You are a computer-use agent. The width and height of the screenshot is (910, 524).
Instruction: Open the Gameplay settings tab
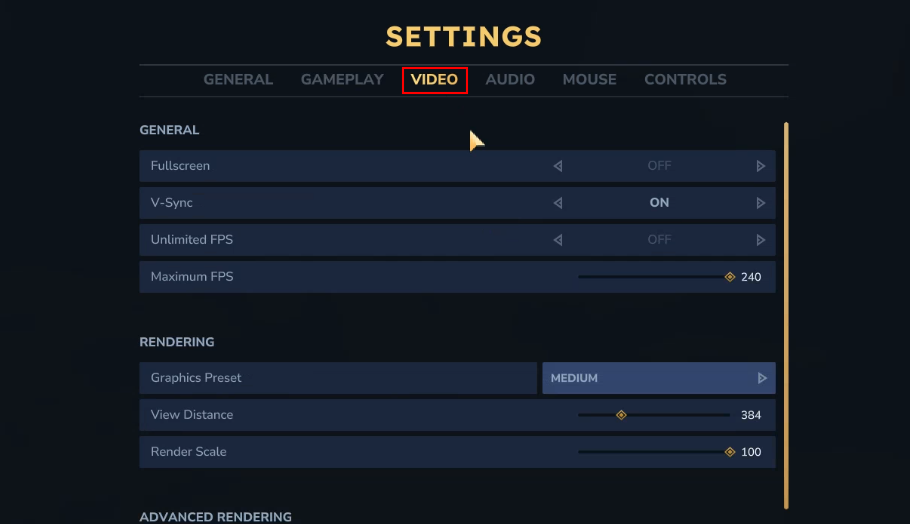pos(342,80)
